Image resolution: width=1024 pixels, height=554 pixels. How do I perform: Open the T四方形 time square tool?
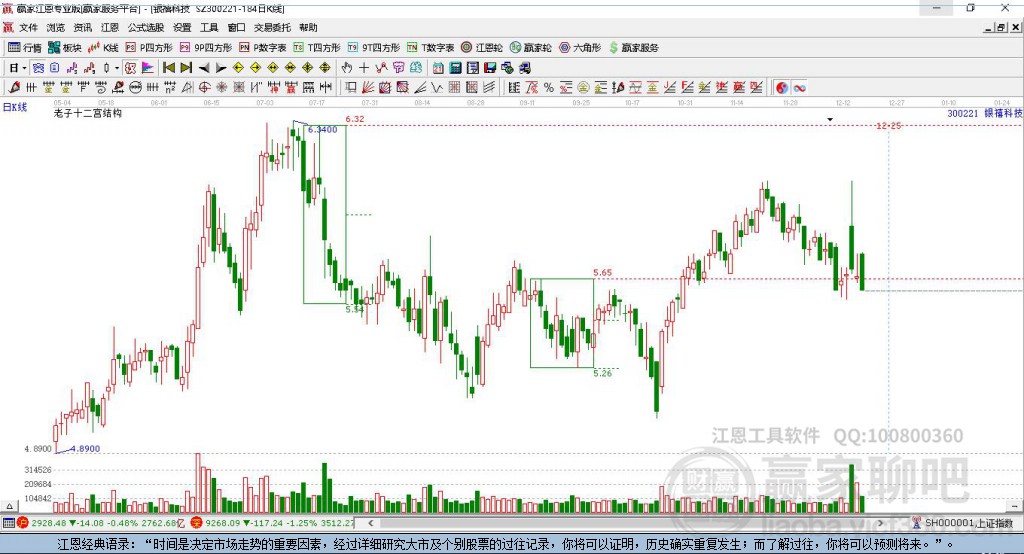tap(317, 48)
